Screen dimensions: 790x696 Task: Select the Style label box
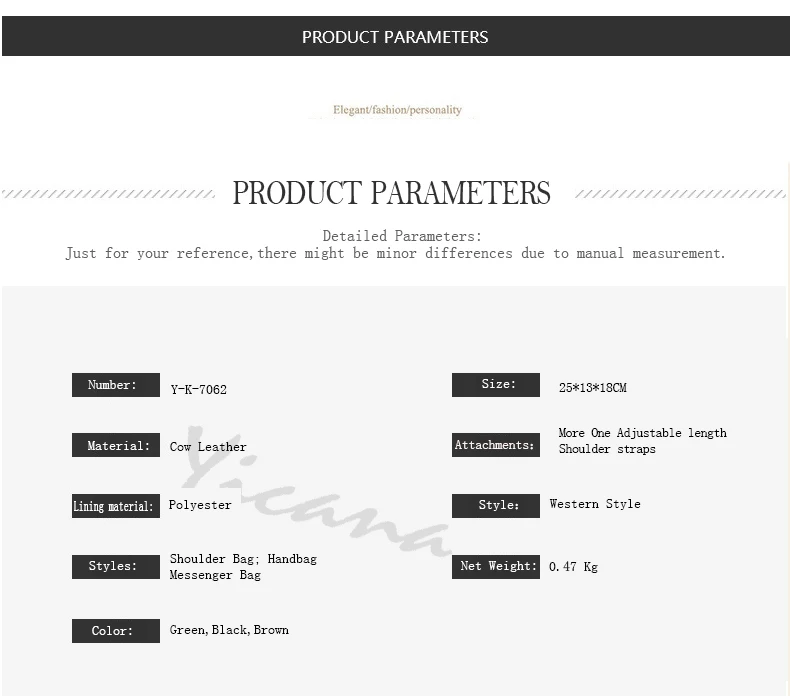click(x=496, y=506)
